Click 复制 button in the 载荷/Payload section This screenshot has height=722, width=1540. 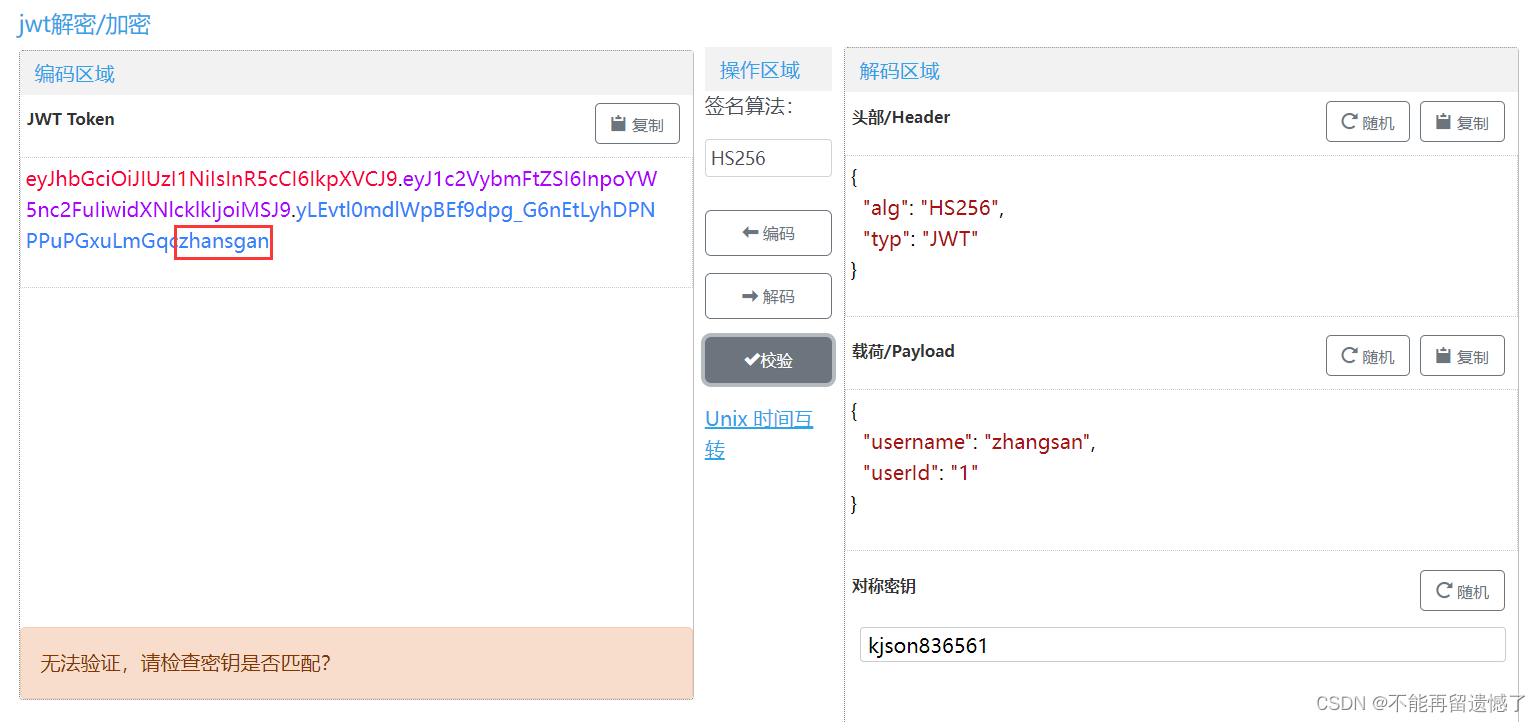(1462, 356)
